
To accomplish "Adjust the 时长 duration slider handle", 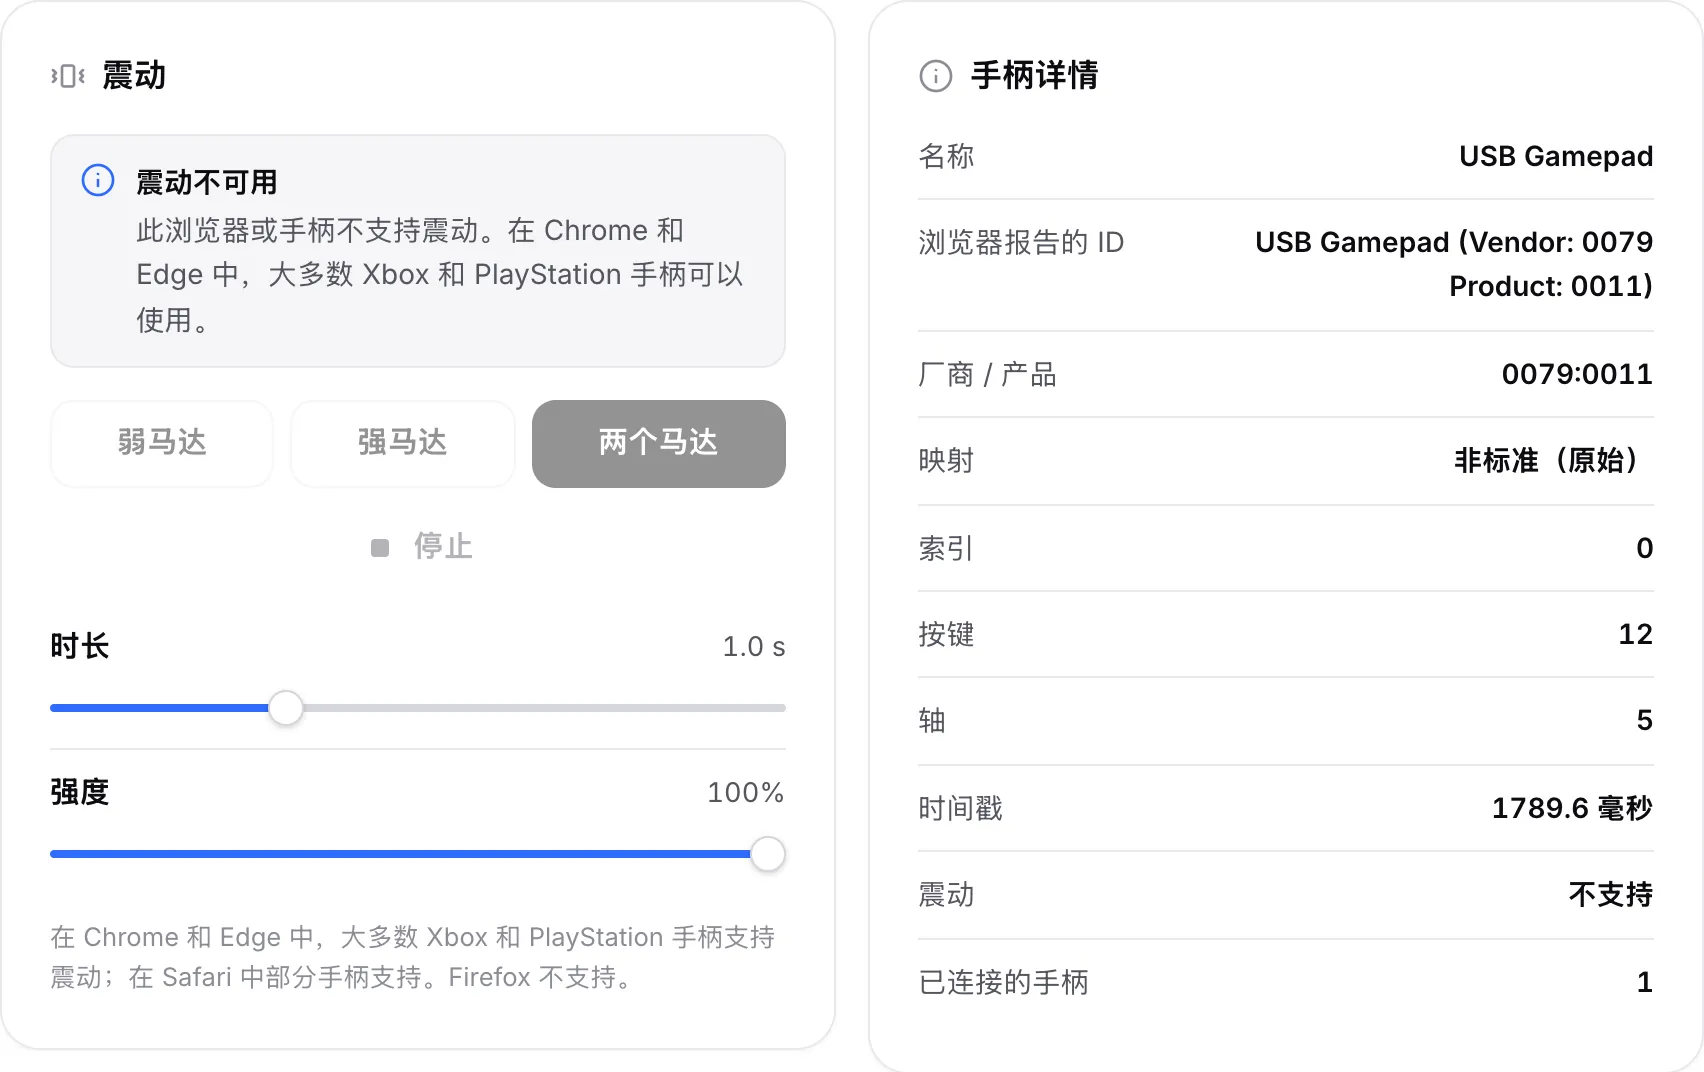I will click(x=286, y=708).
